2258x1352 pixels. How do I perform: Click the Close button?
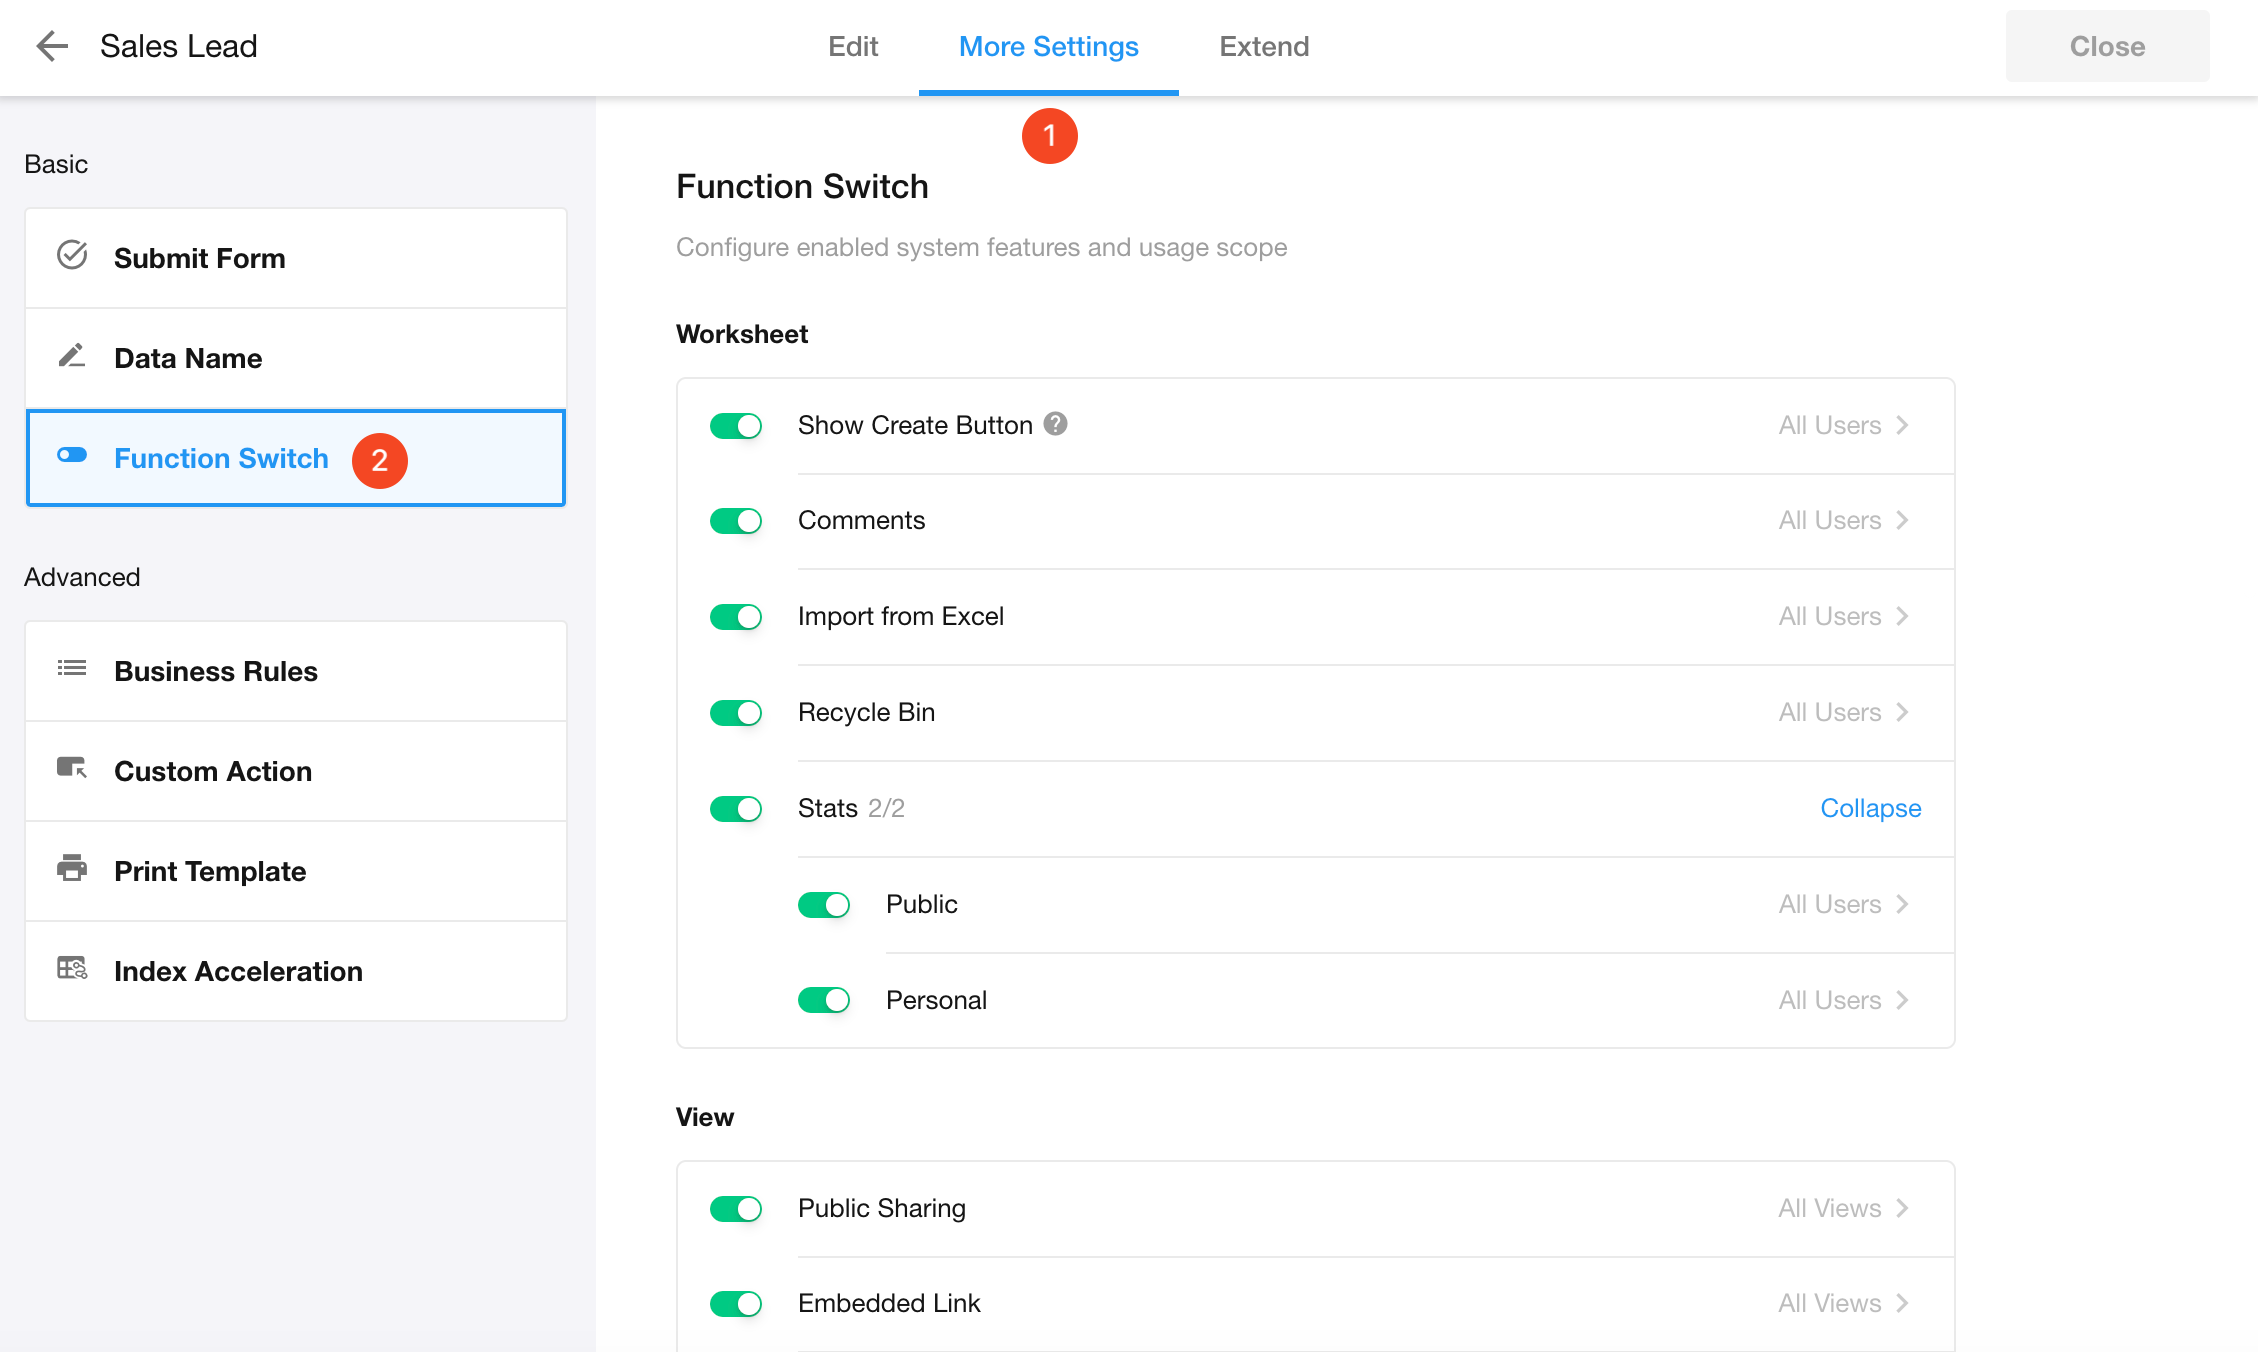tap(2107, 47)
